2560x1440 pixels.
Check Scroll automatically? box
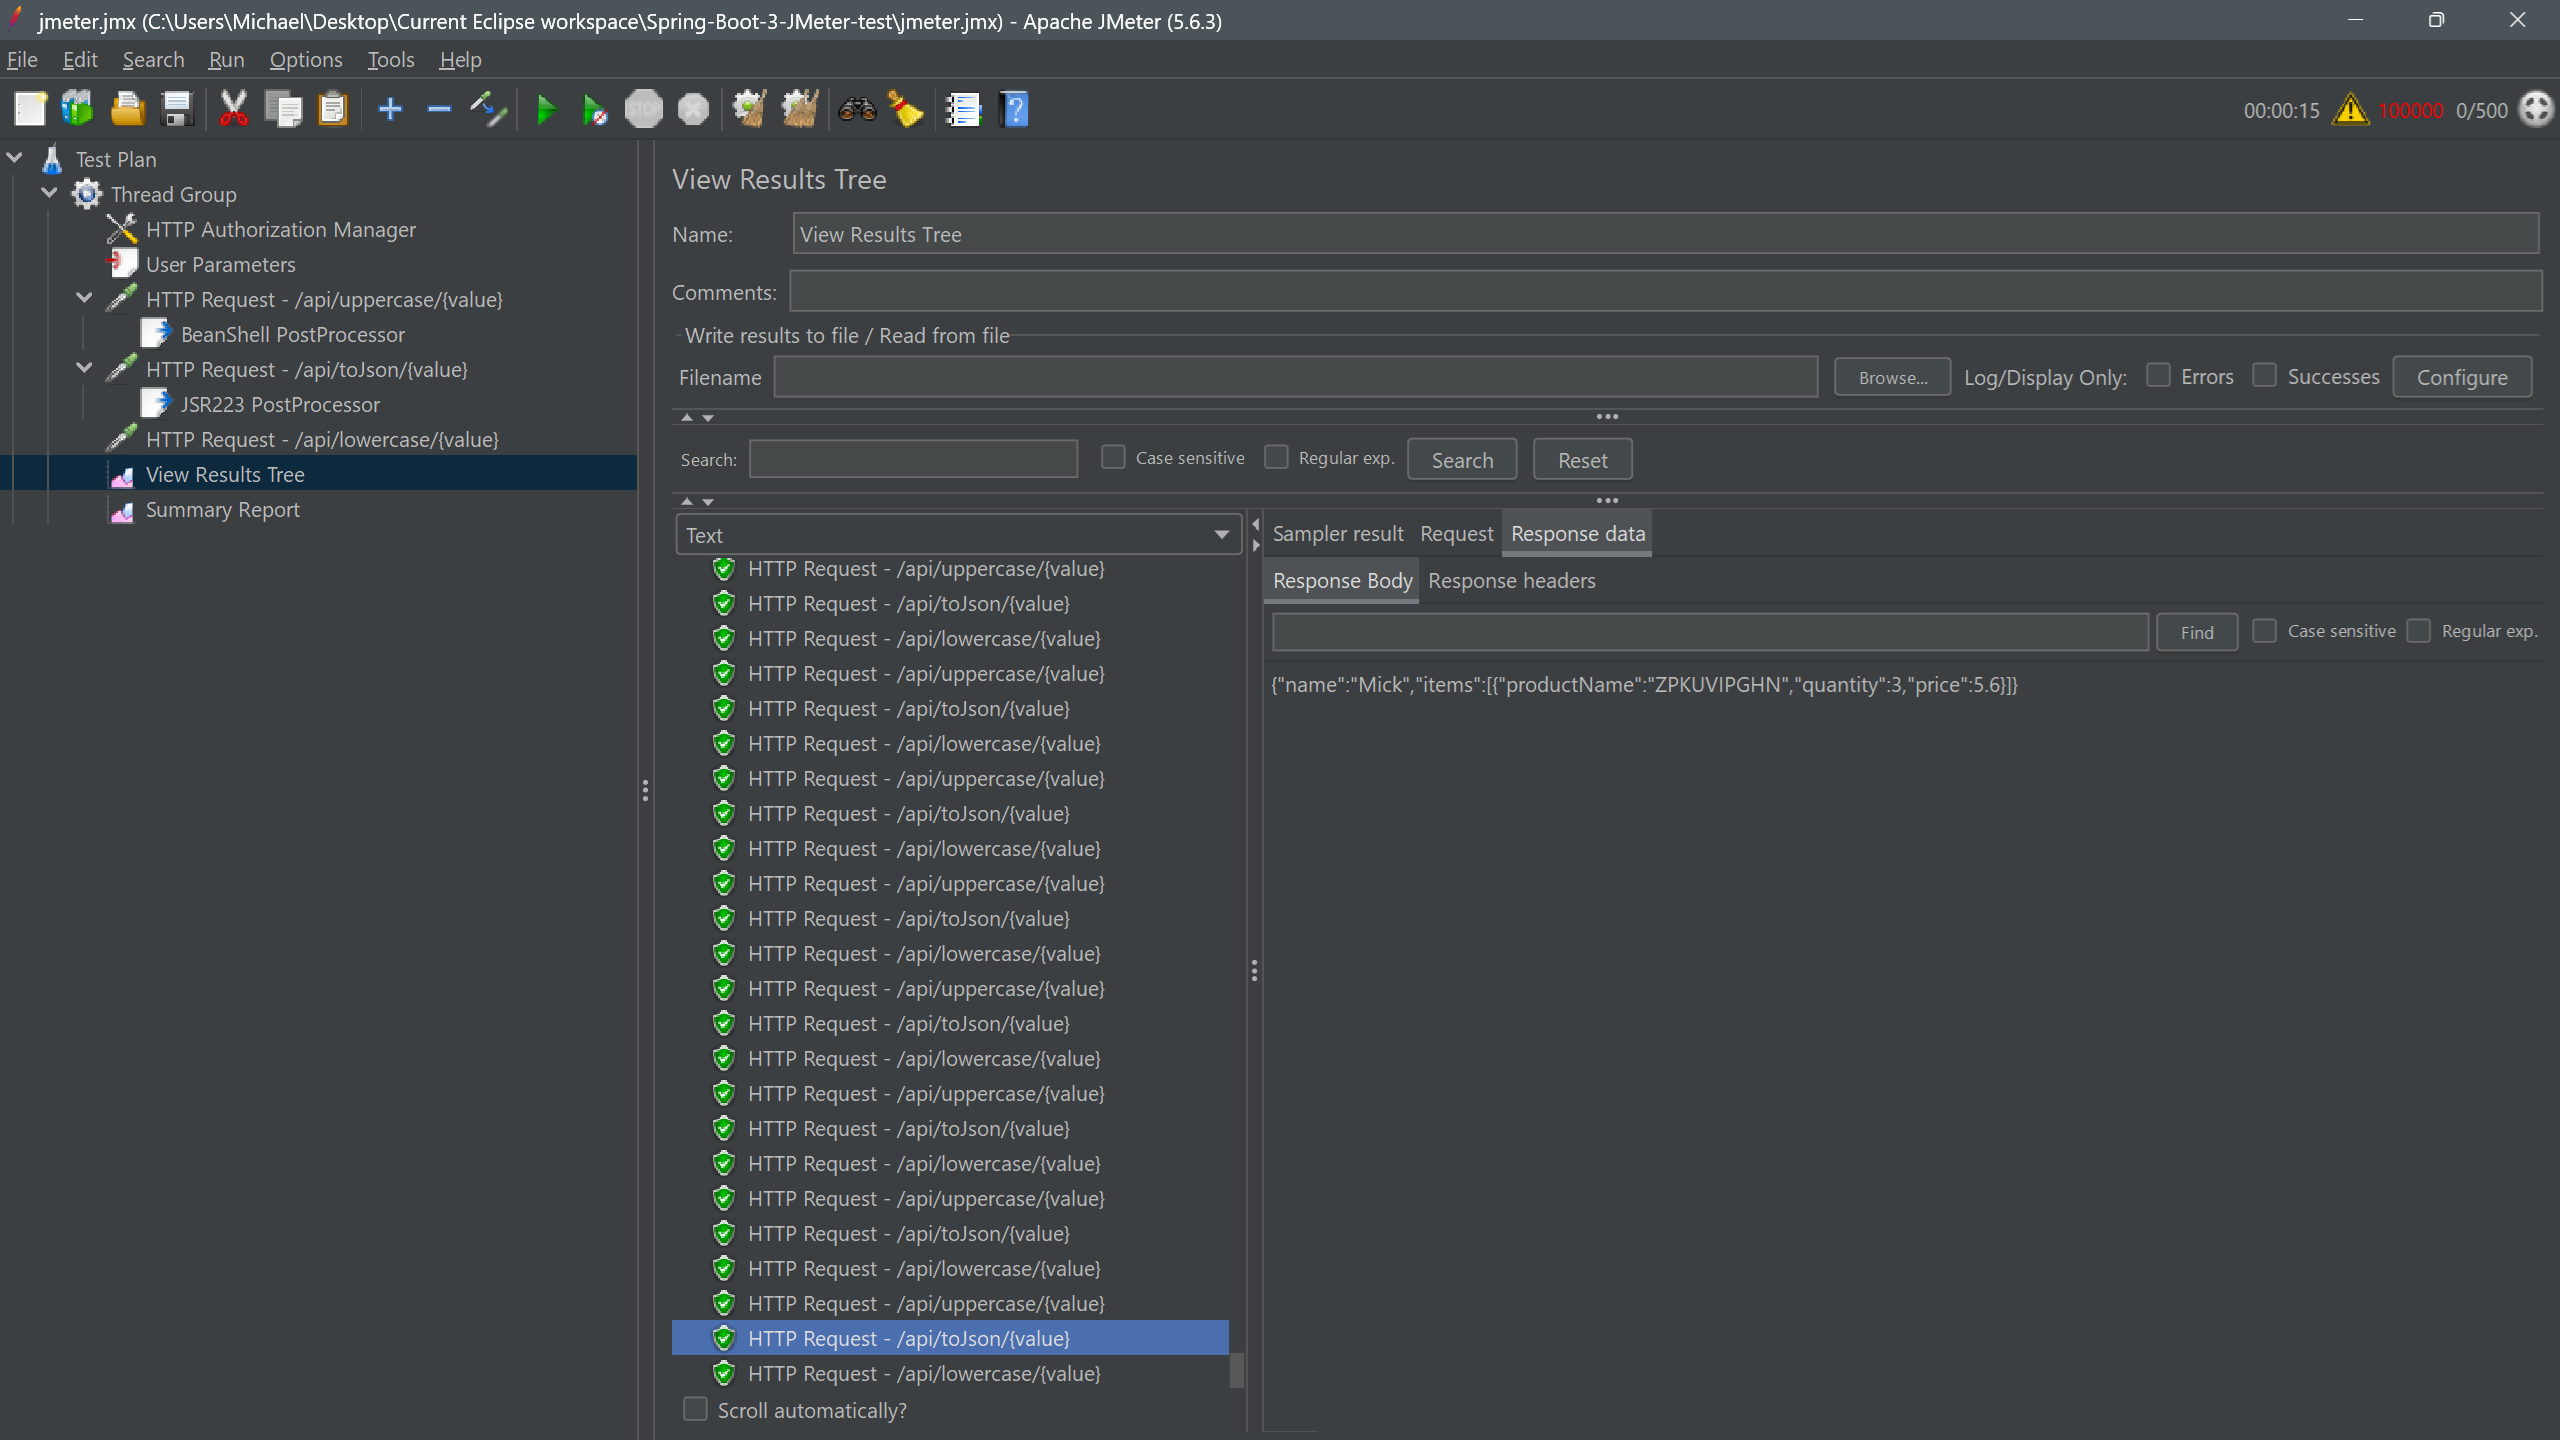coord(695,1409)
